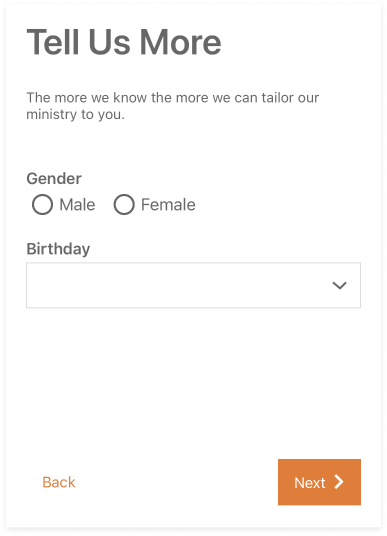
Task: Click the 'Tell Us More' heading
Action: tap(124, 42)
